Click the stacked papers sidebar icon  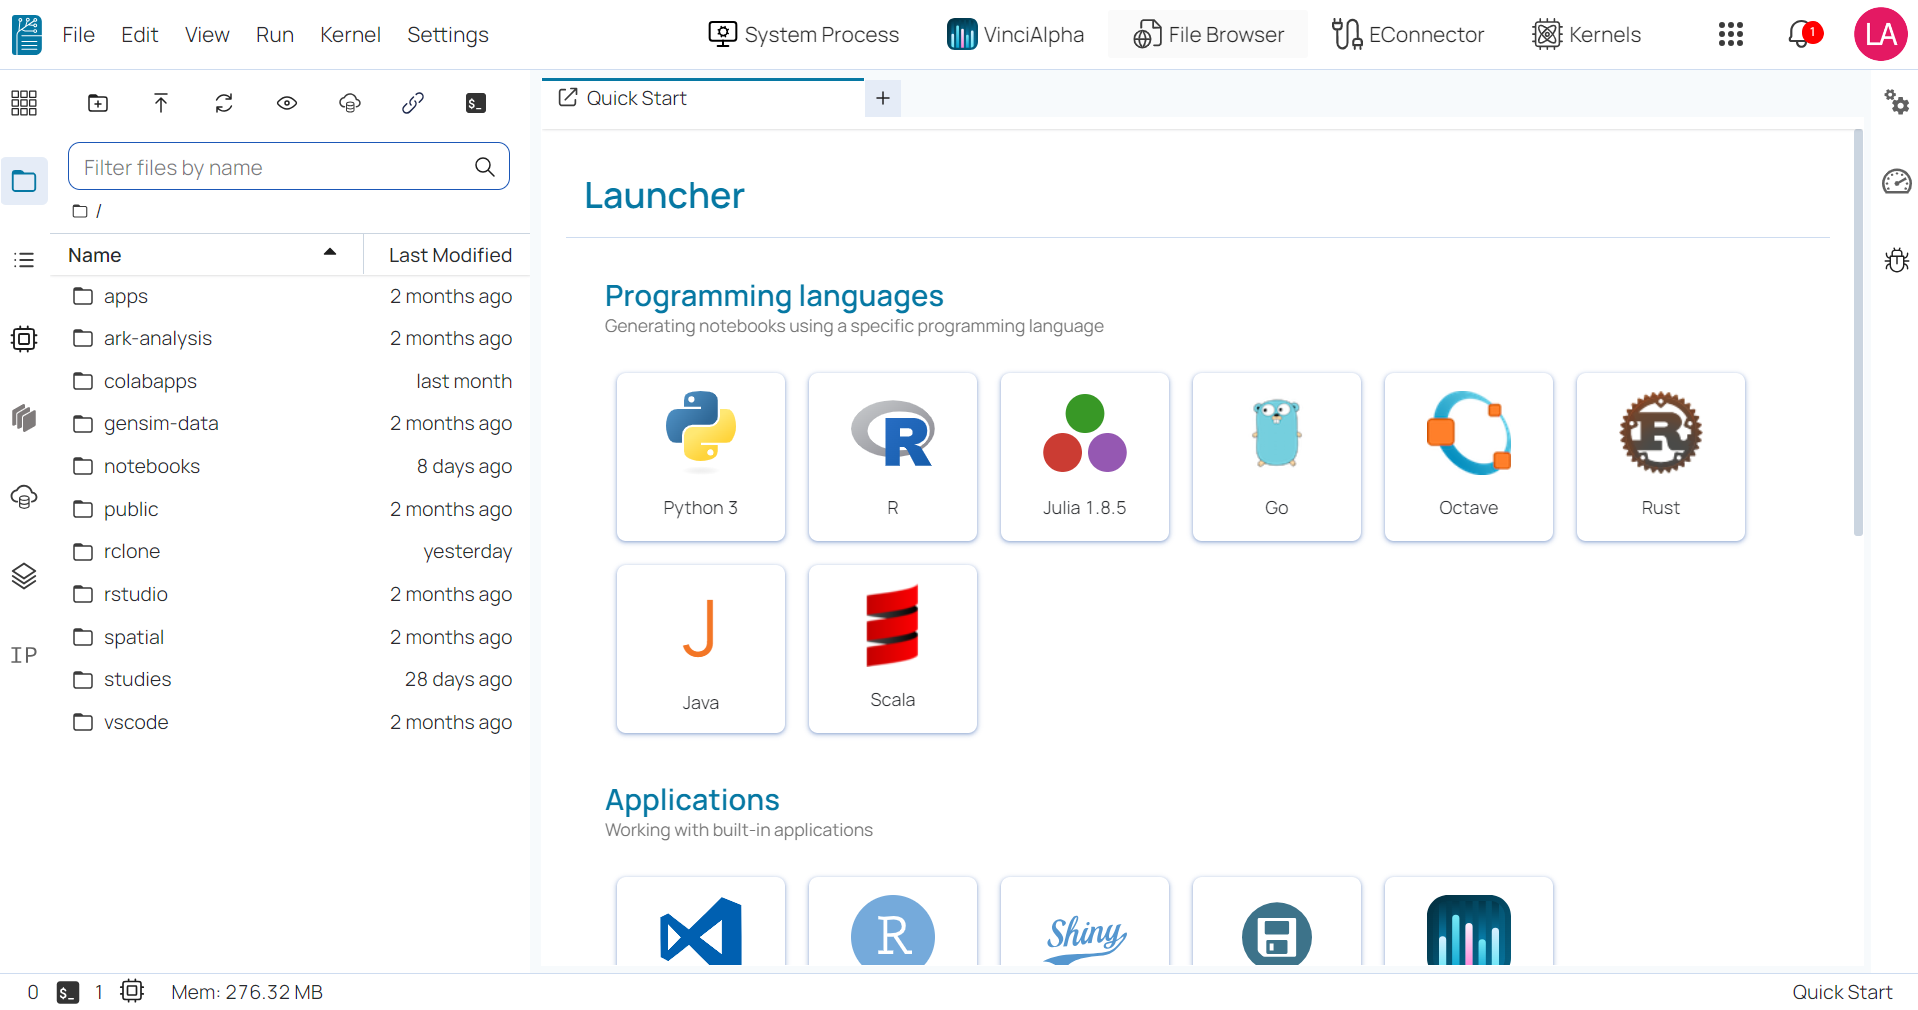click(24, 418)
